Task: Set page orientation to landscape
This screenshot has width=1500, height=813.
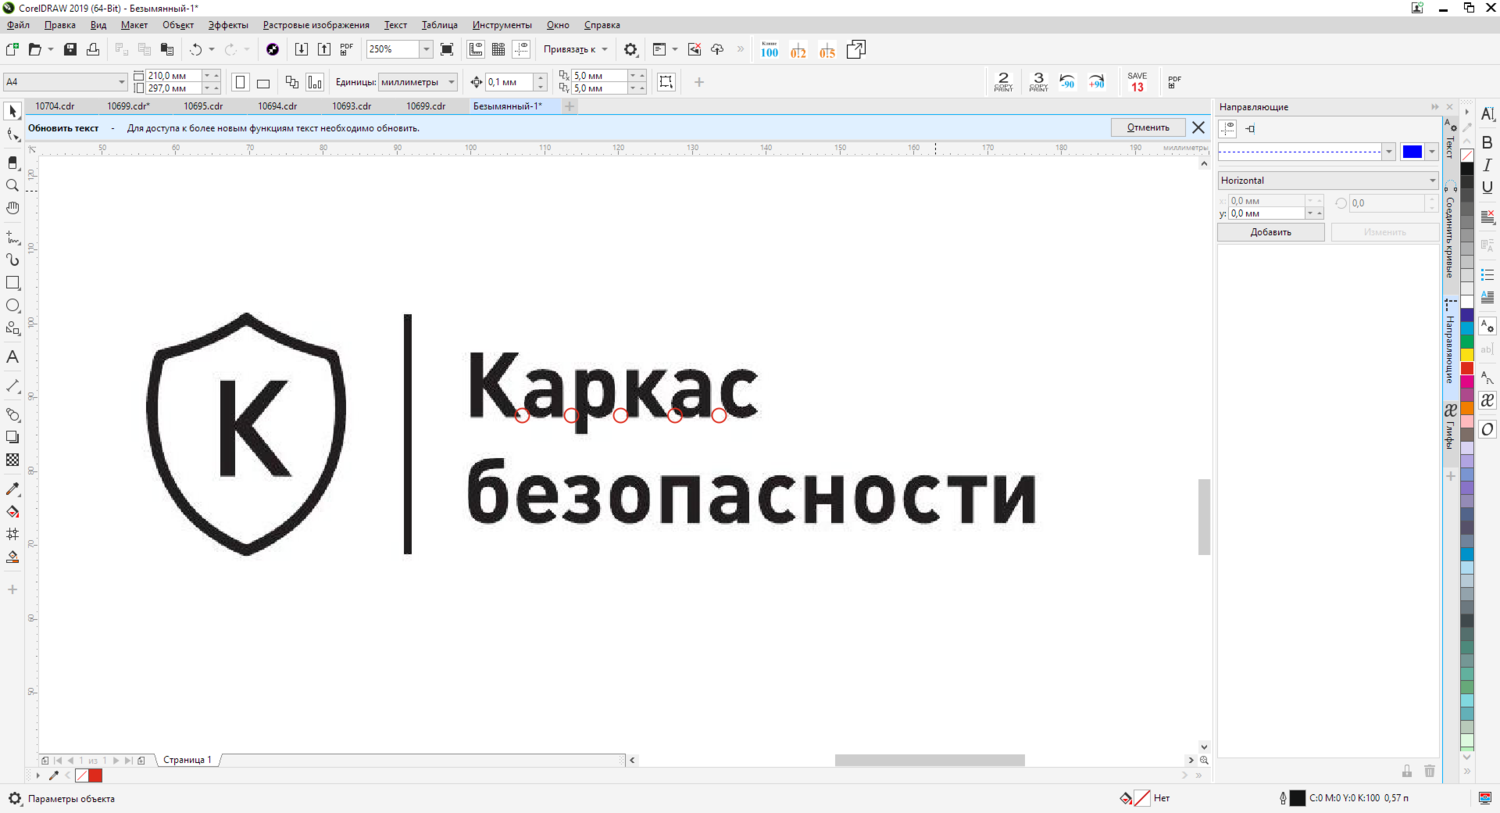Action: [263, 82]
